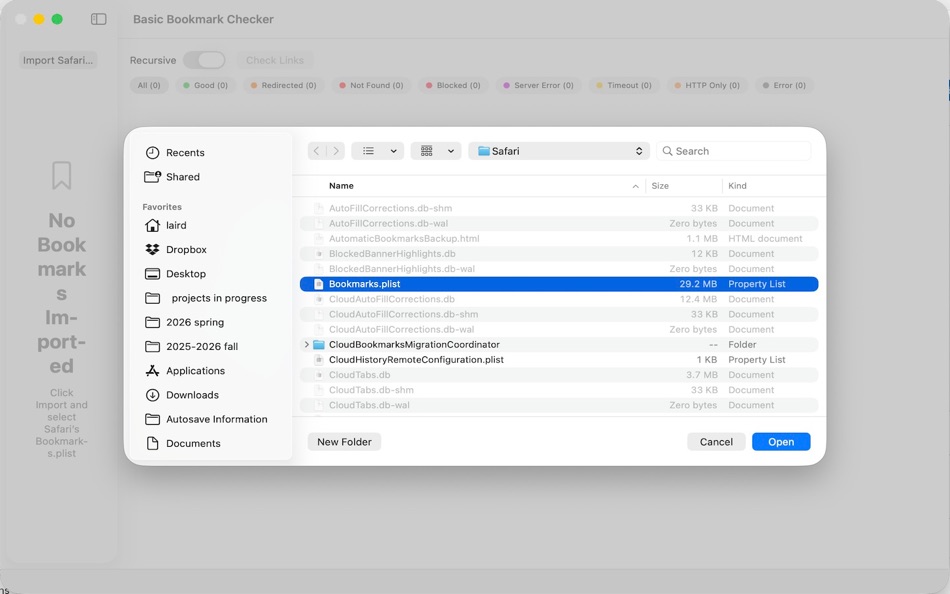This screenshot has height=594, width=950.
Task: Switch to the All results filter
Action: [148, 85]
